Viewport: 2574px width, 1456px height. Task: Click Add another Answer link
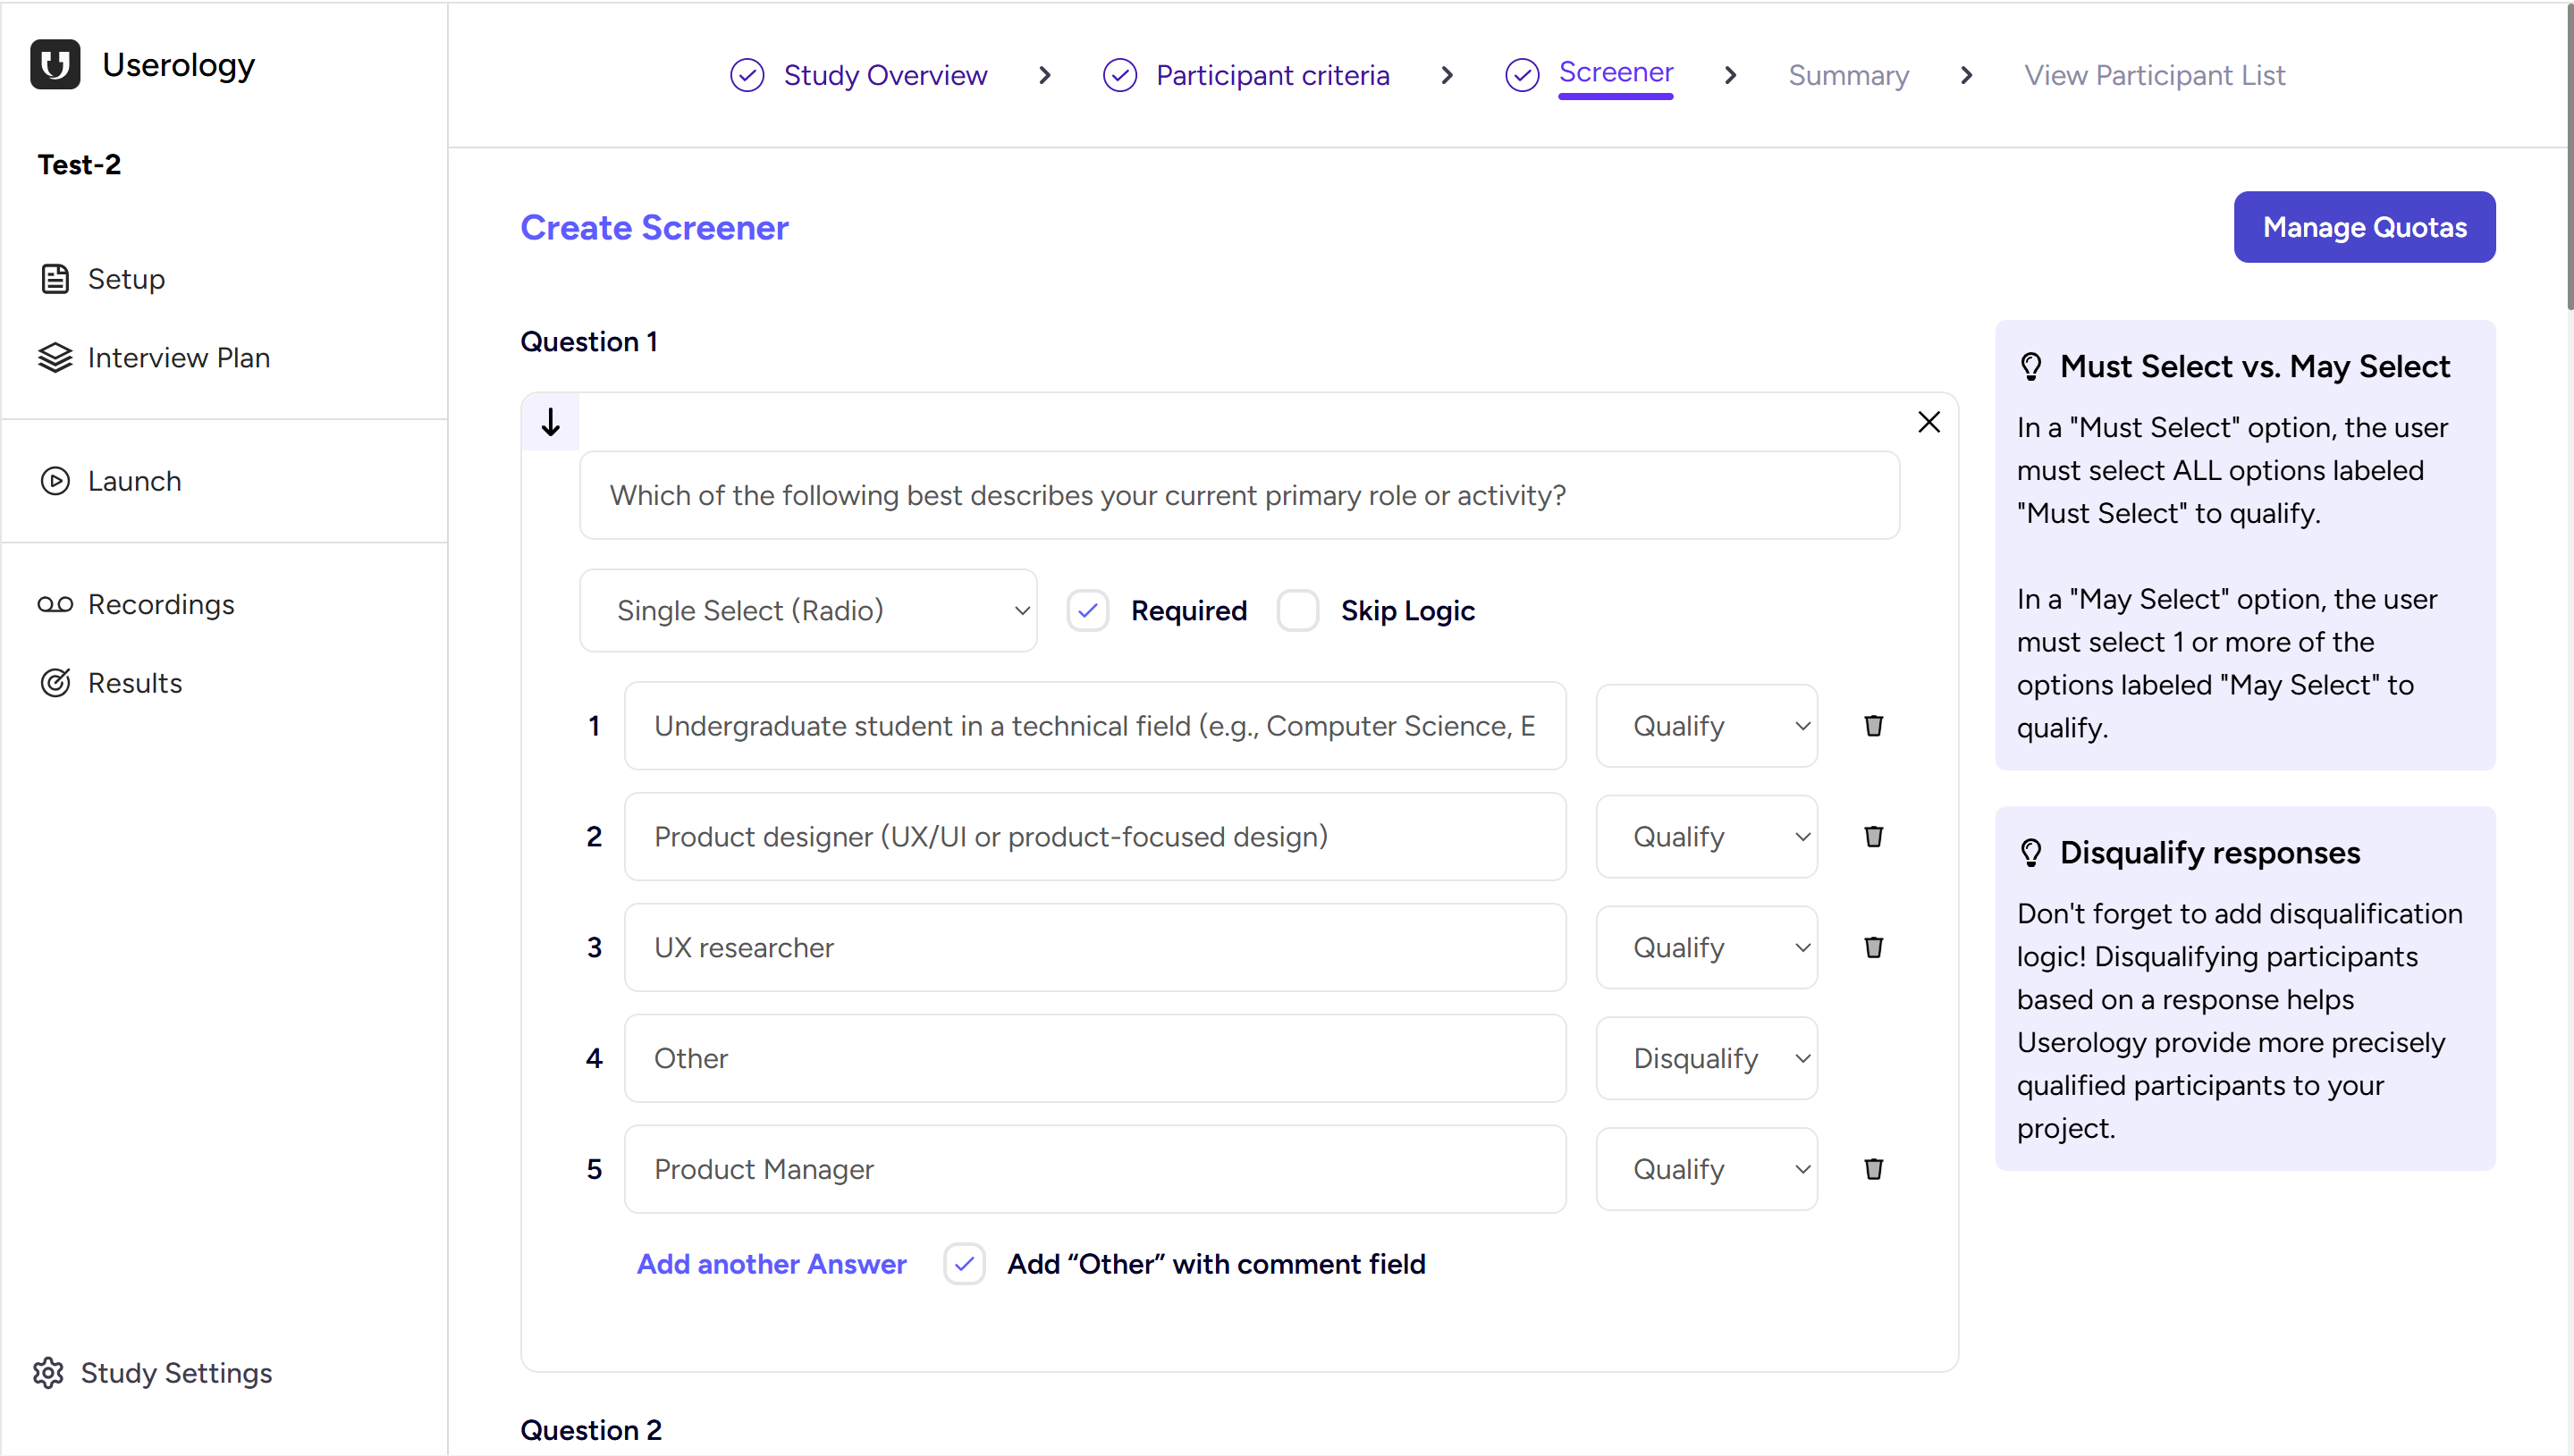pyautogui.click(x=771, y=1264)
